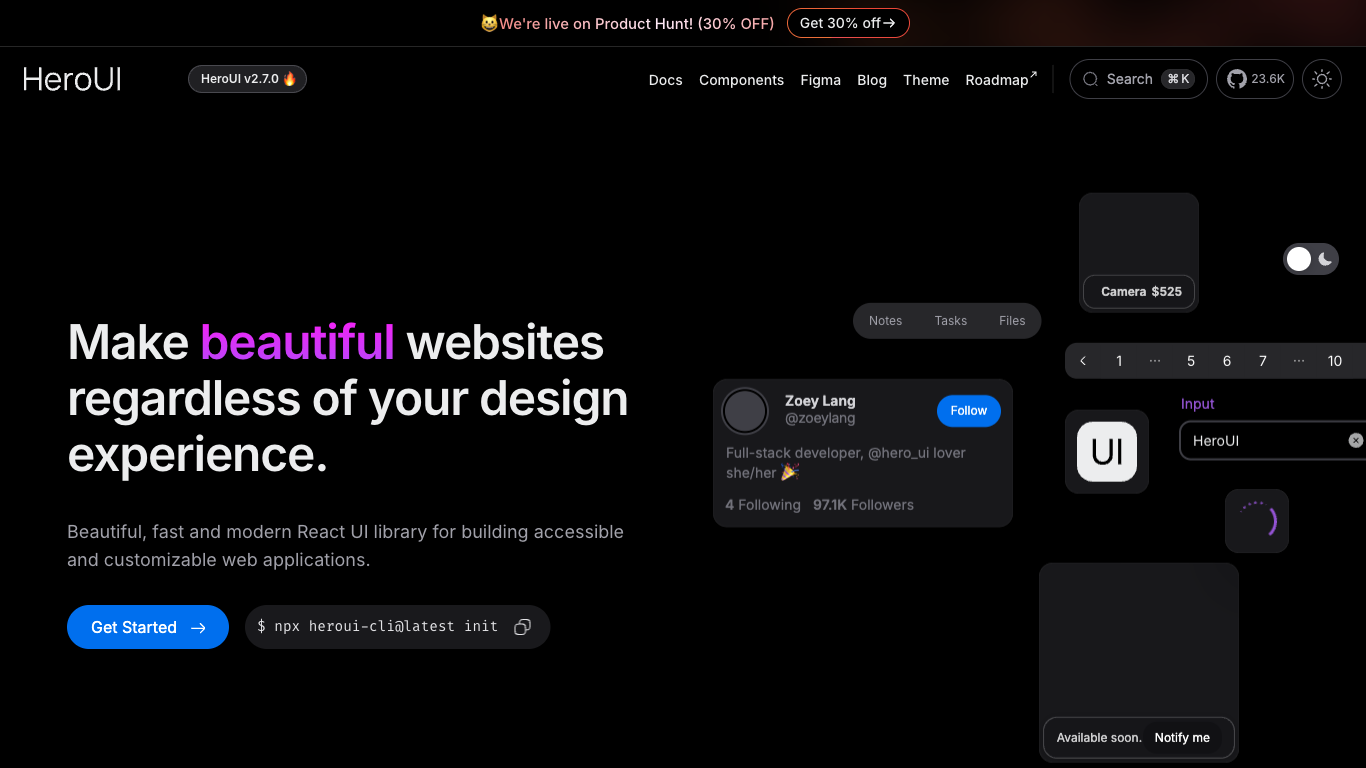The image size is (1366, 768).
Task: Open the Theme page
Action: (926, 80)
